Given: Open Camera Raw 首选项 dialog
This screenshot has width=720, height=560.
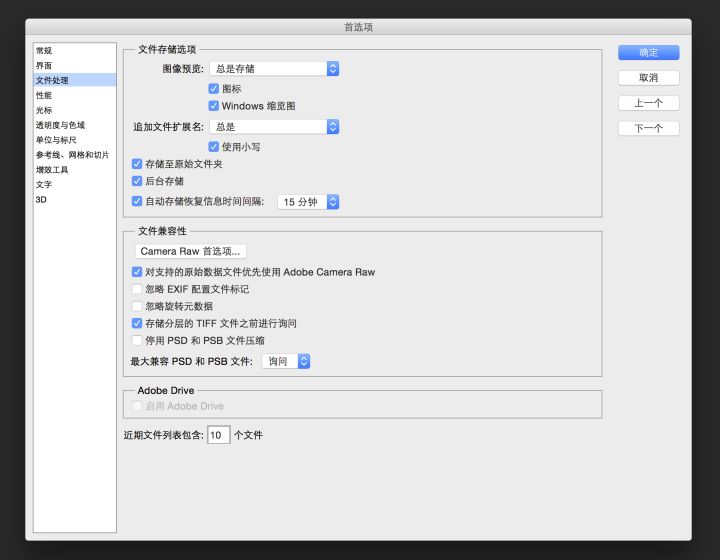Looking at the screenshot, I should tap(191, 252).
